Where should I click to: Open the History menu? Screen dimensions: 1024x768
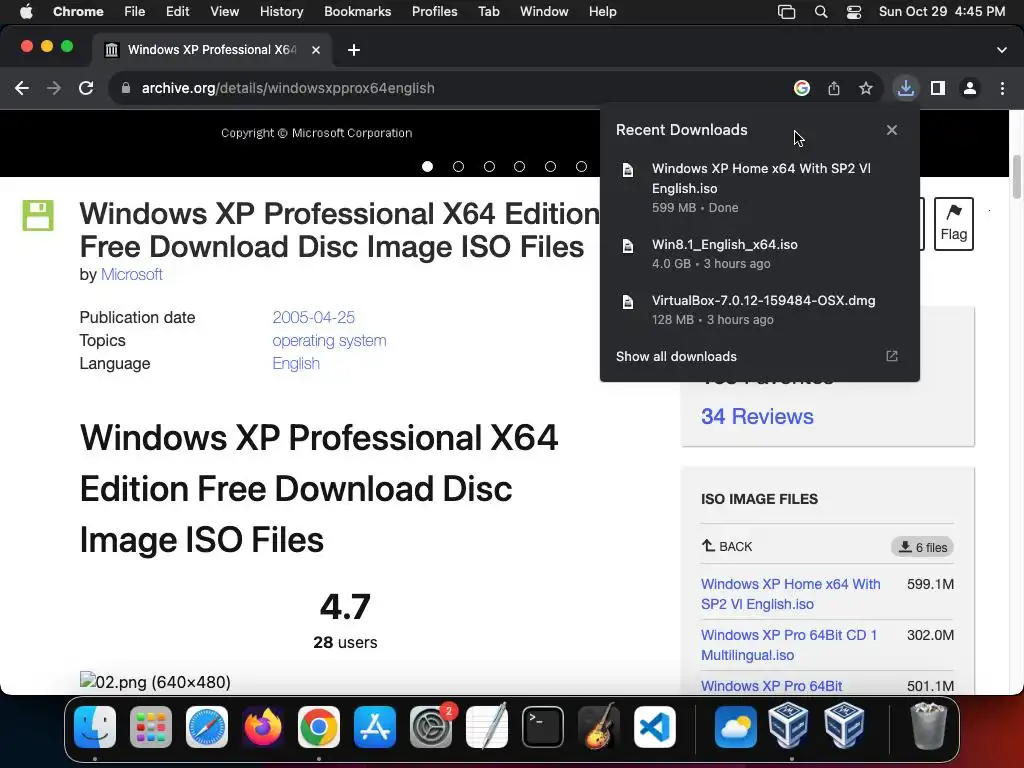(x=281, y=12)
